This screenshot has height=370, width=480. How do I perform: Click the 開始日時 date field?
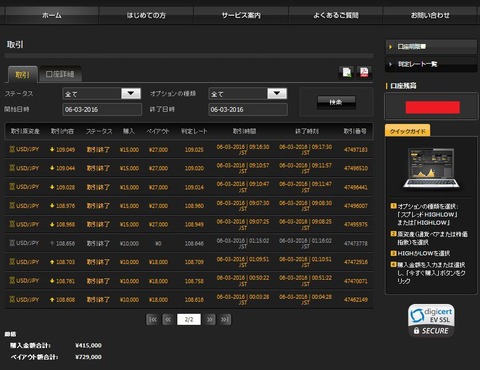pyautogui.click(x=102, y=109)
